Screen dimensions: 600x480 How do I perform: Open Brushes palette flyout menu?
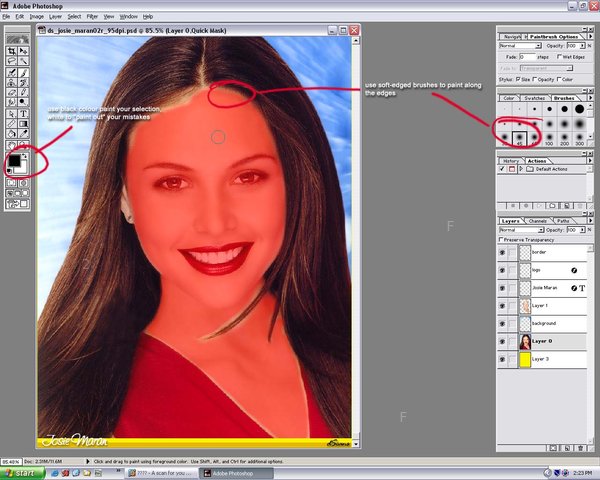pyautogui.click(x=590, y=98)
